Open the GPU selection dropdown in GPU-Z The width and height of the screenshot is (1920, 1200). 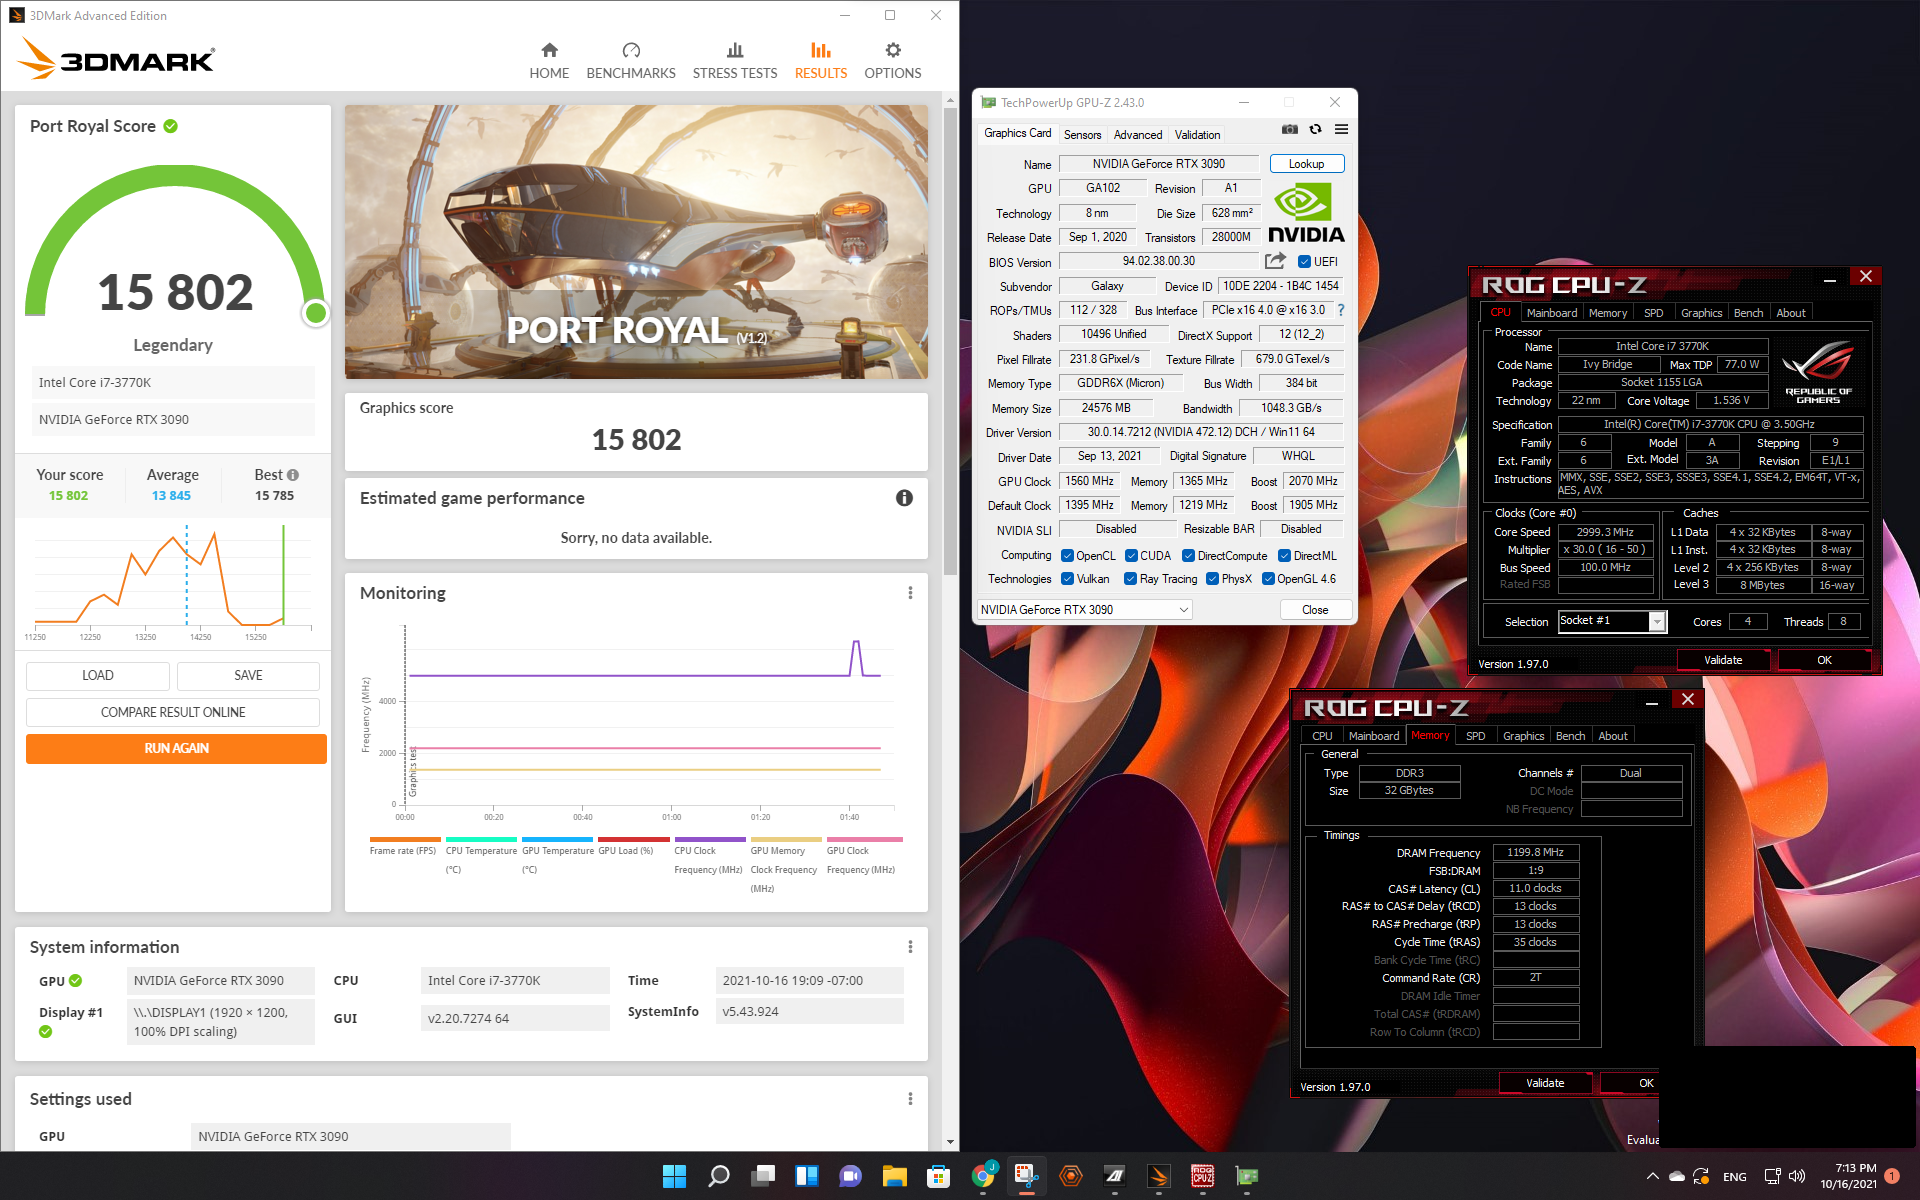pos(1084,610)
